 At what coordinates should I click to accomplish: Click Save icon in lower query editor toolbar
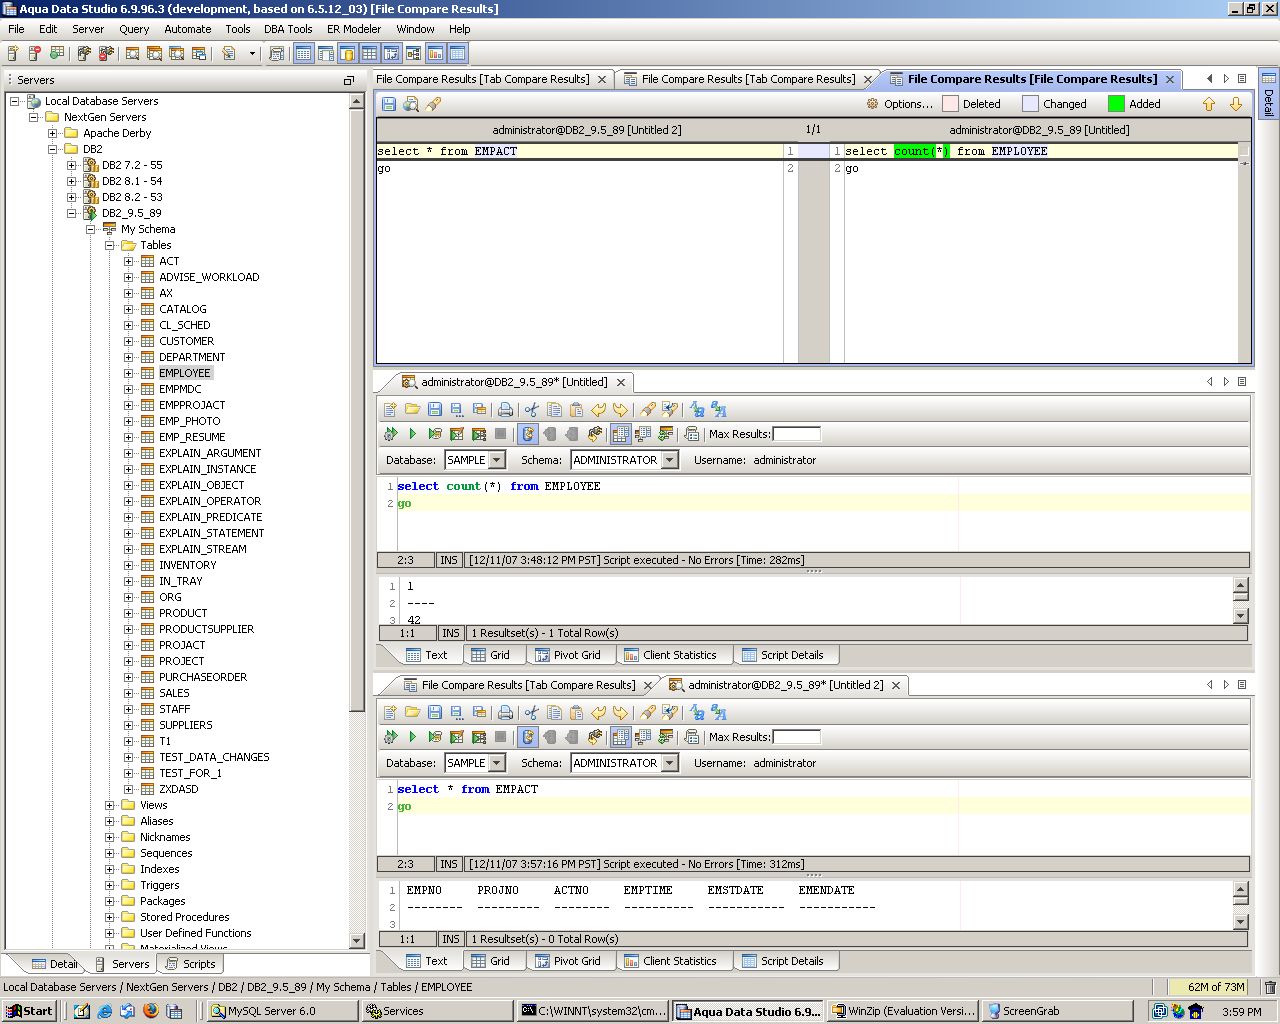[x=434, y=712]
